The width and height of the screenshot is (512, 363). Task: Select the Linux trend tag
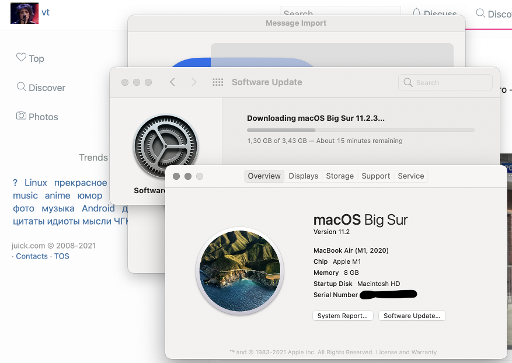coord(36,183)
